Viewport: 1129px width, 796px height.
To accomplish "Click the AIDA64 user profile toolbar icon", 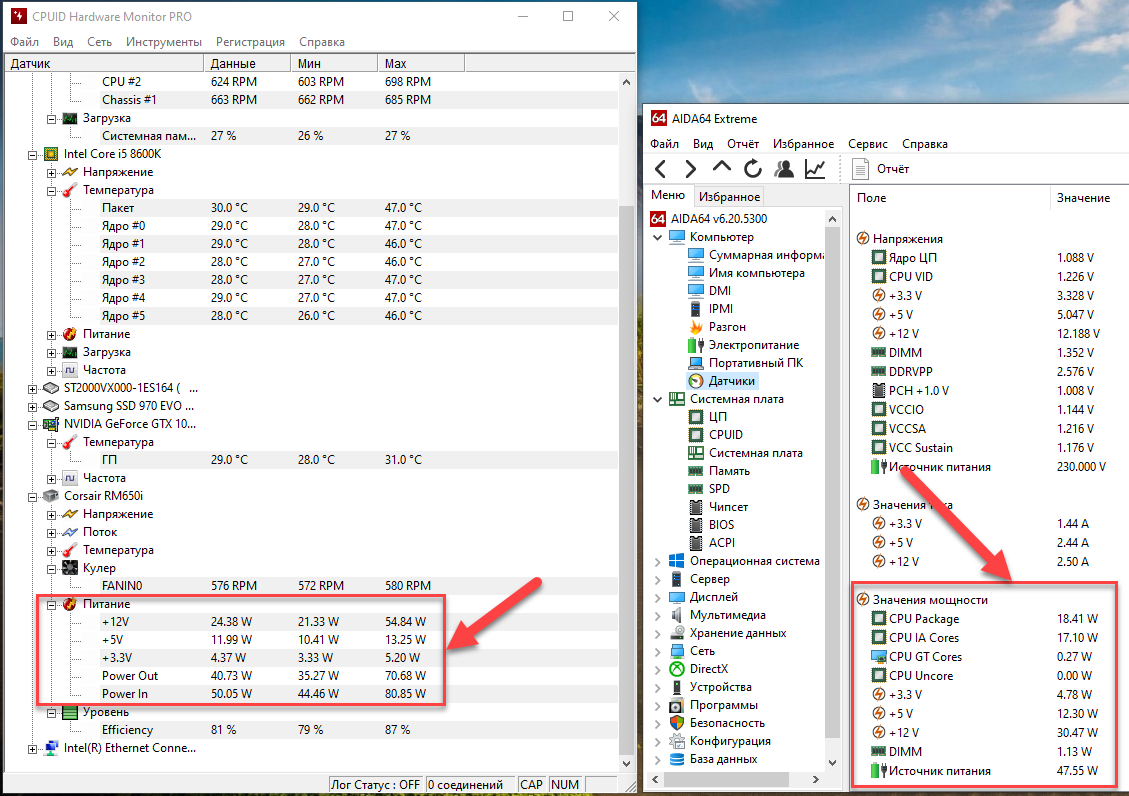I will click(x=783, y=169).
